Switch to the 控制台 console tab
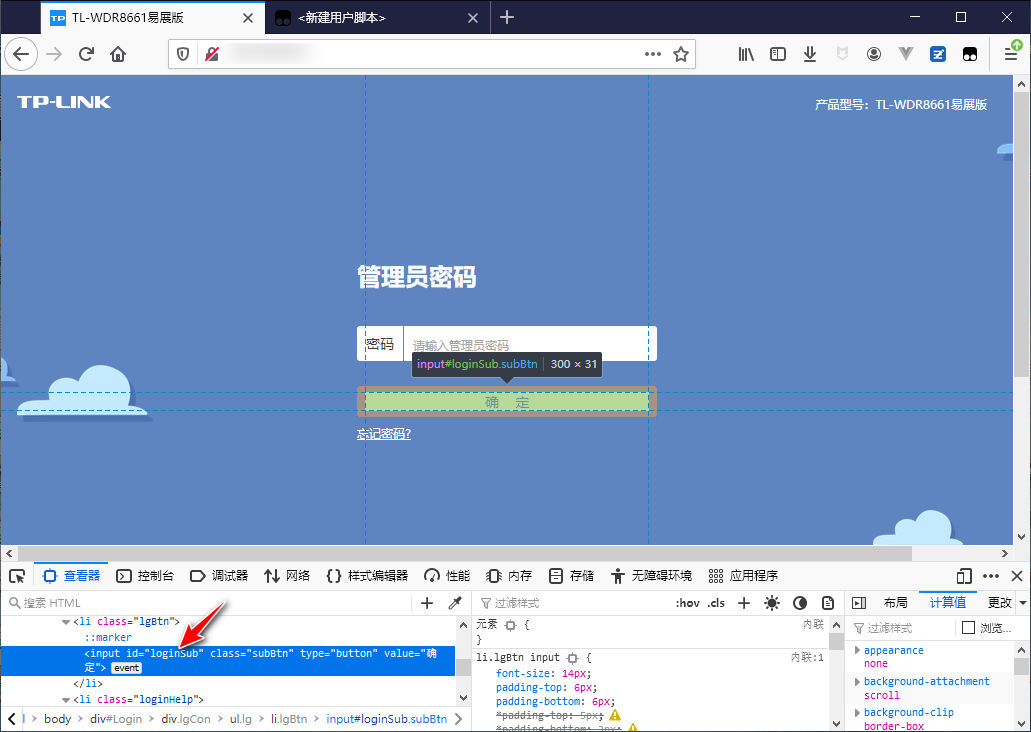The height and width of the screenshot is (732, 1031). [x=145, y=576]
